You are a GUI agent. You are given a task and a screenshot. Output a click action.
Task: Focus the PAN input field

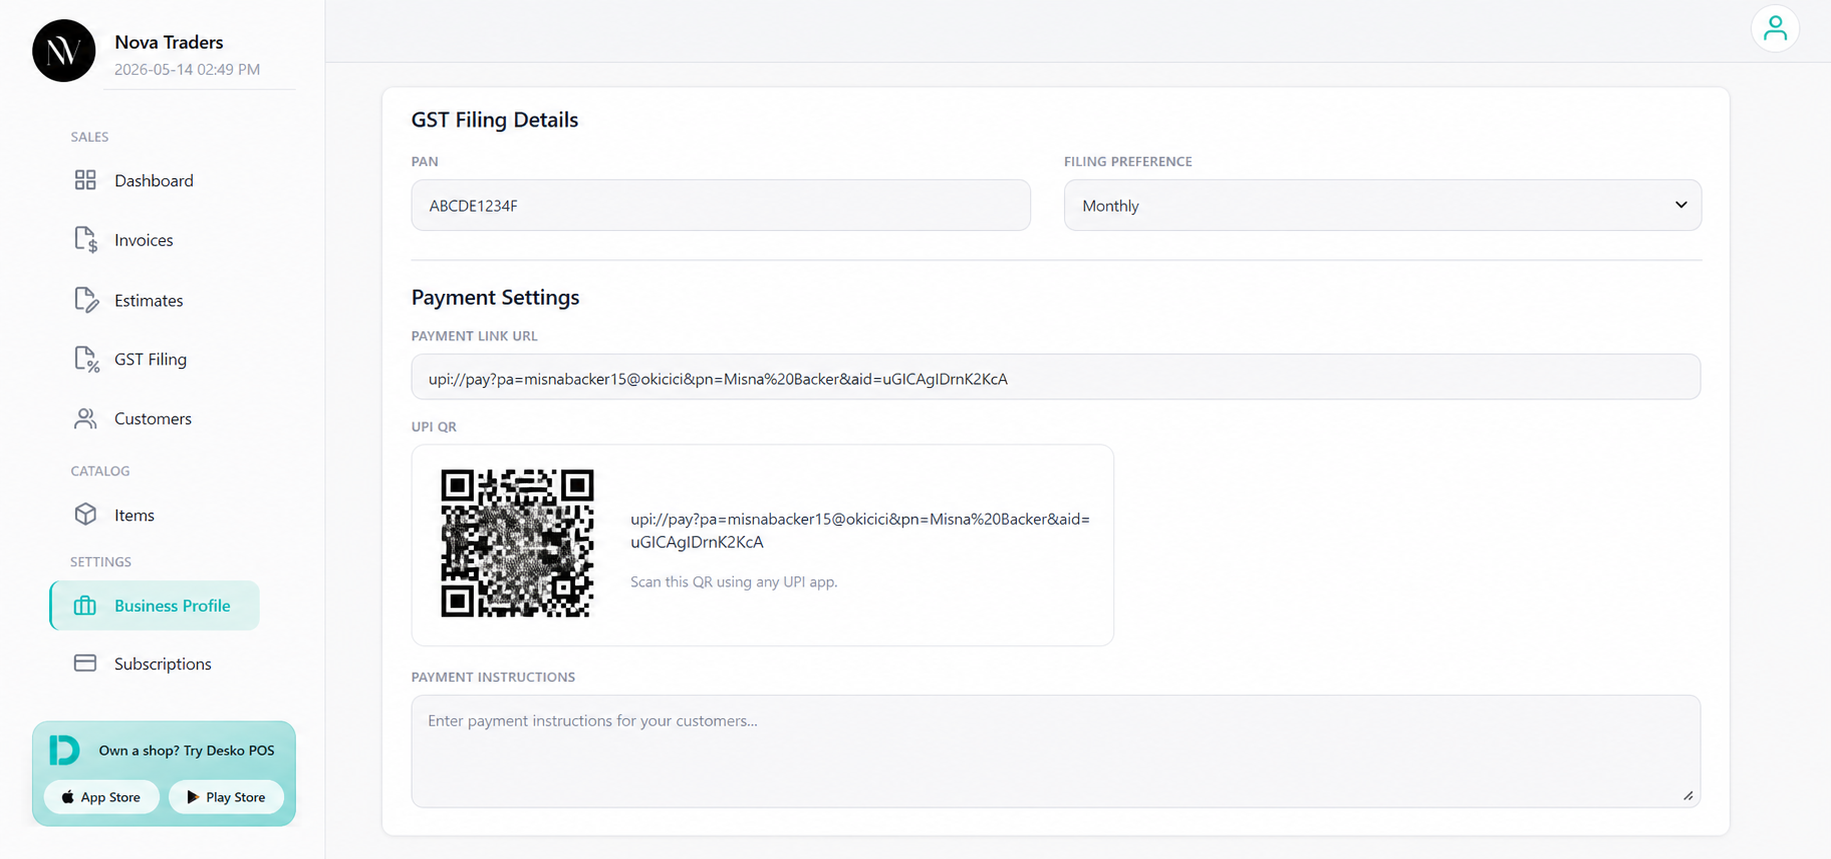coord(720,205)
